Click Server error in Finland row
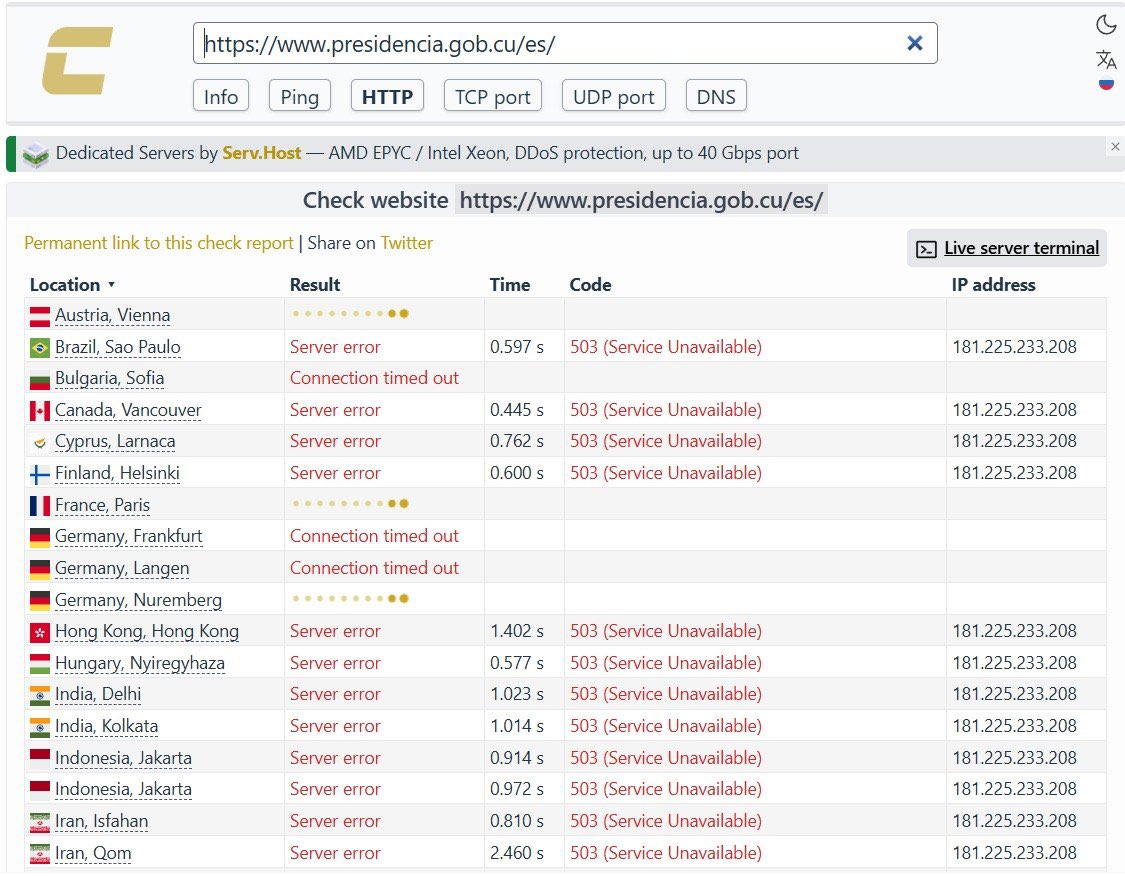The image size is (1125, 876). 335,474
